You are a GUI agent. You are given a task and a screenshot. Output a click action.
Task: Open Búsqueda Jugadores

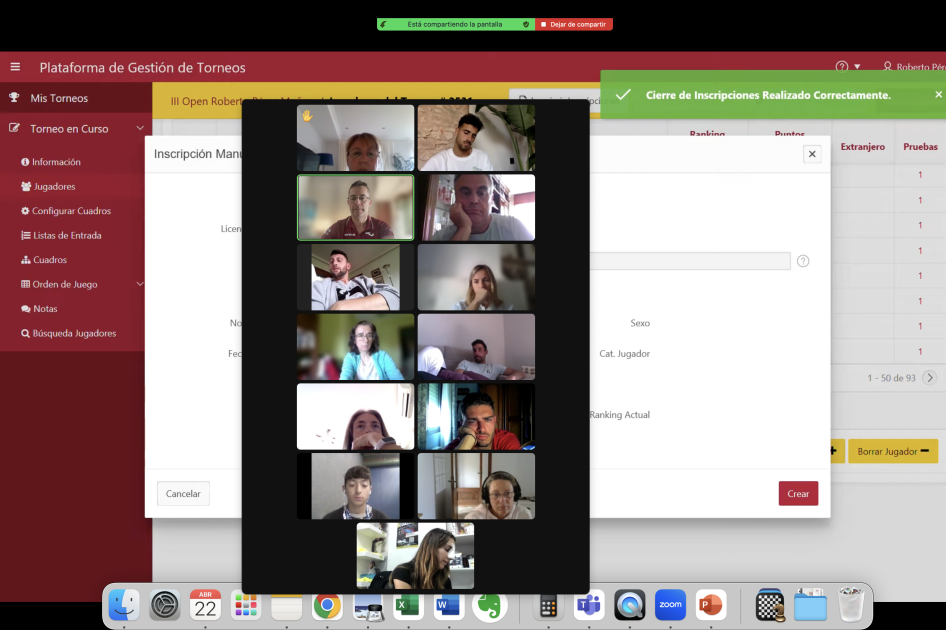(x=74, y=333)
